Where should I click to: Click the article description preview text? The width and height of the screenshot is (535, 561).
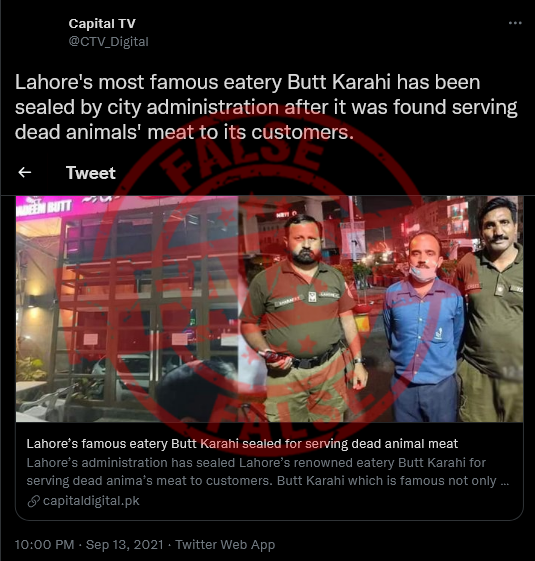(267, 472)
